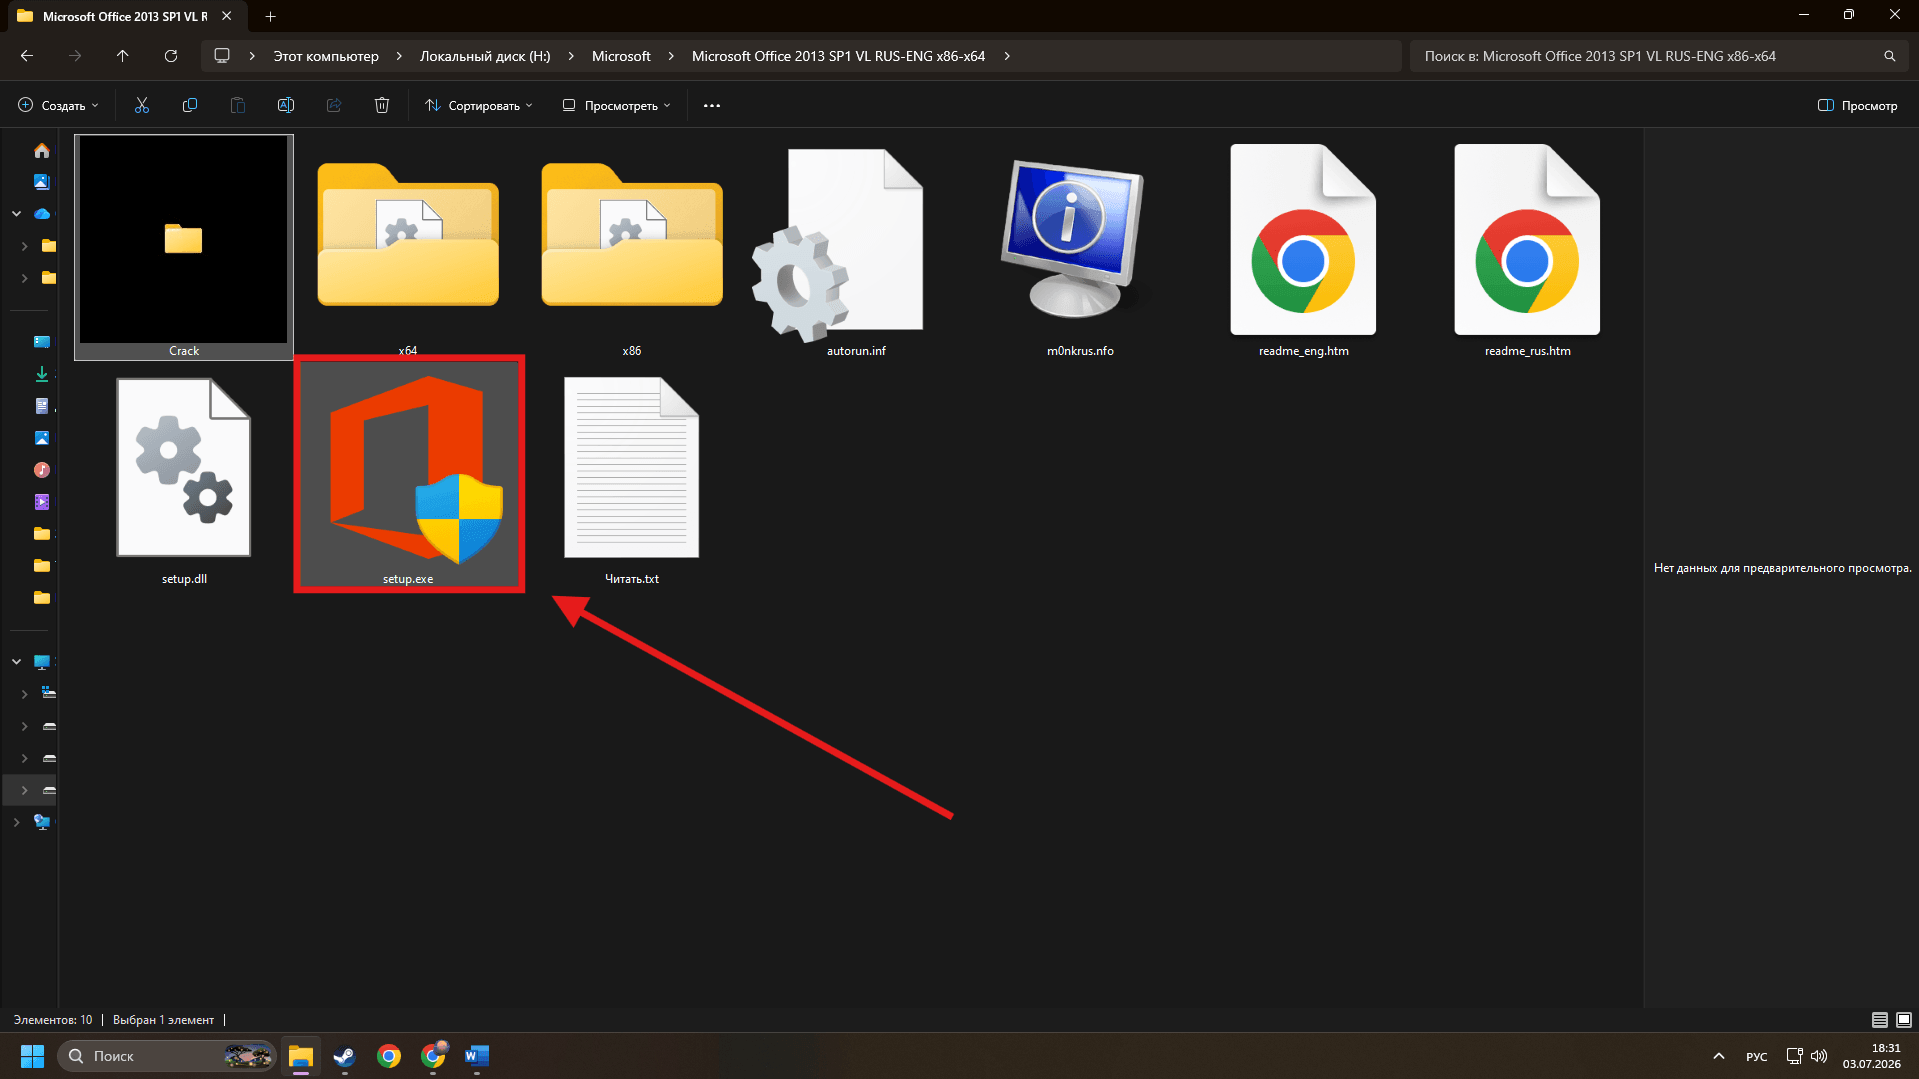Open the Просмотреть view dropdown
Image resolution: width=1919 pixels, height=1079 pixels.
617,105
